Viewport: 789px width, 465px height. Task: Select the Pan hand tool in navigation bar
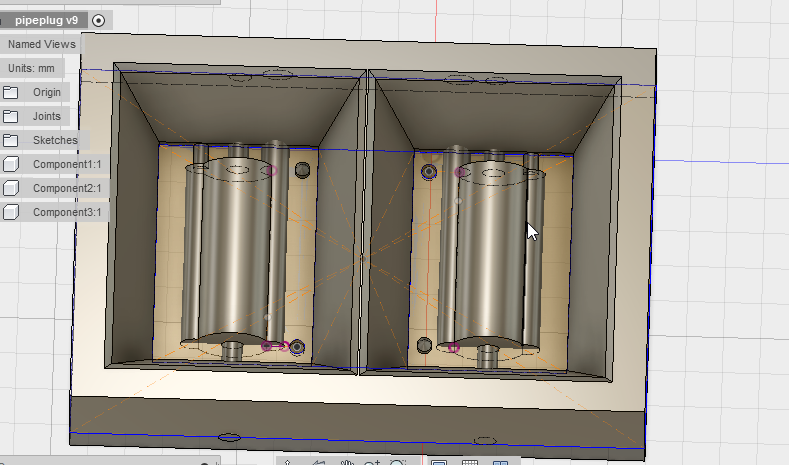[x=347, y=462]
